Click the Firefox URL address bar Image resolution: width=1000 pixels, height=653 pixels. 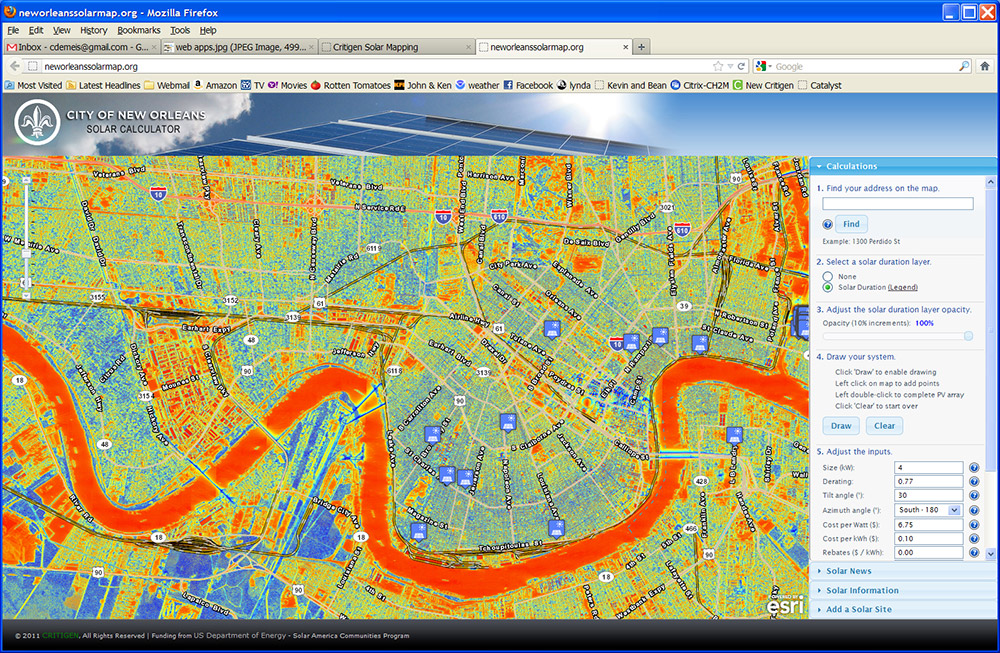376,66
